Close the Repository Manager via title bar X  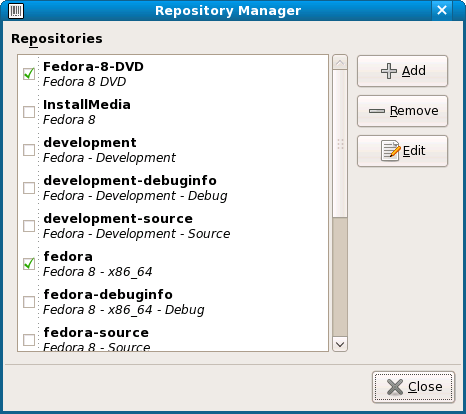click(x=442, y=10)
